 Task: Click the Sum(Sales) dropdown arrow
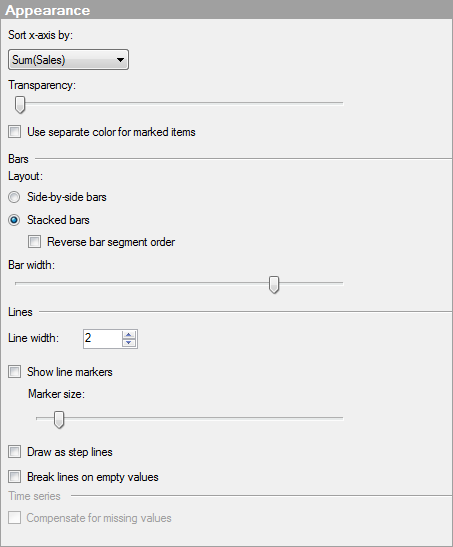120,60
